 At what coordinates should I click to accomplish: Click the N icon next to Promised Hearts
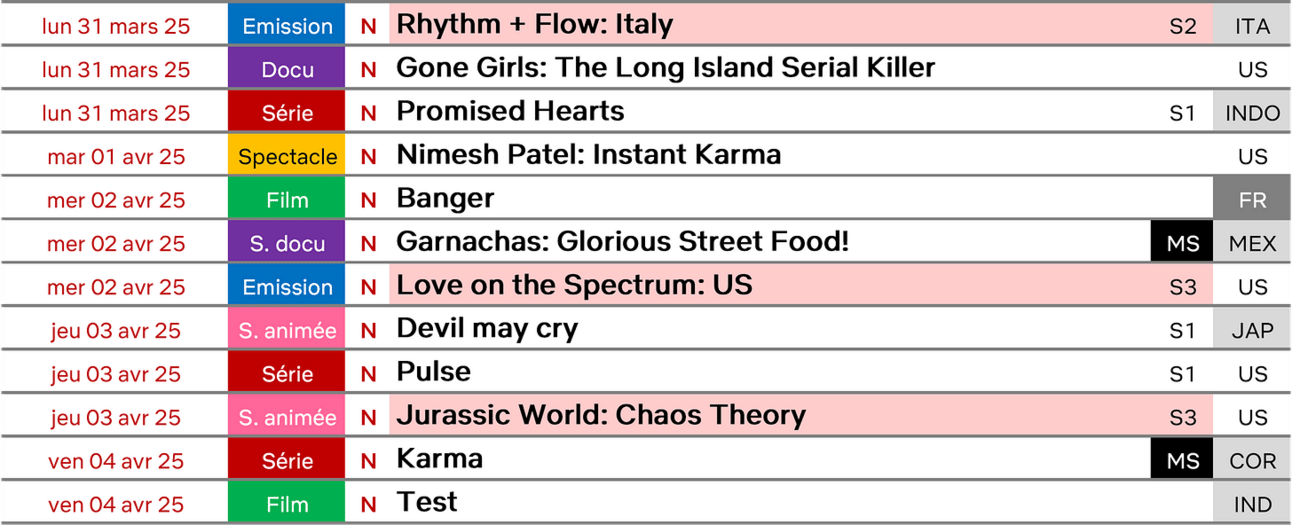pos(369,113)
